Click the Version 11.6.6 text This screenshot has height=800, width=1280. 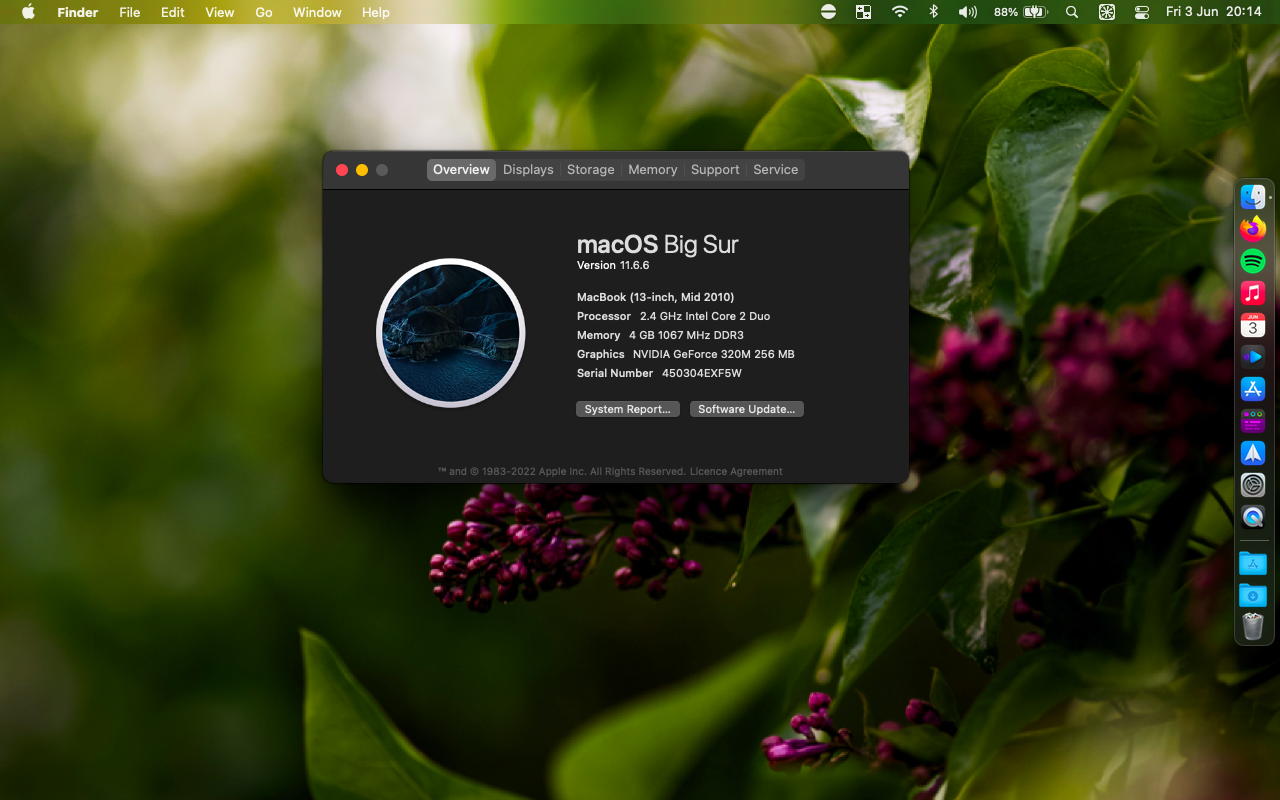(x=613, y=266)
